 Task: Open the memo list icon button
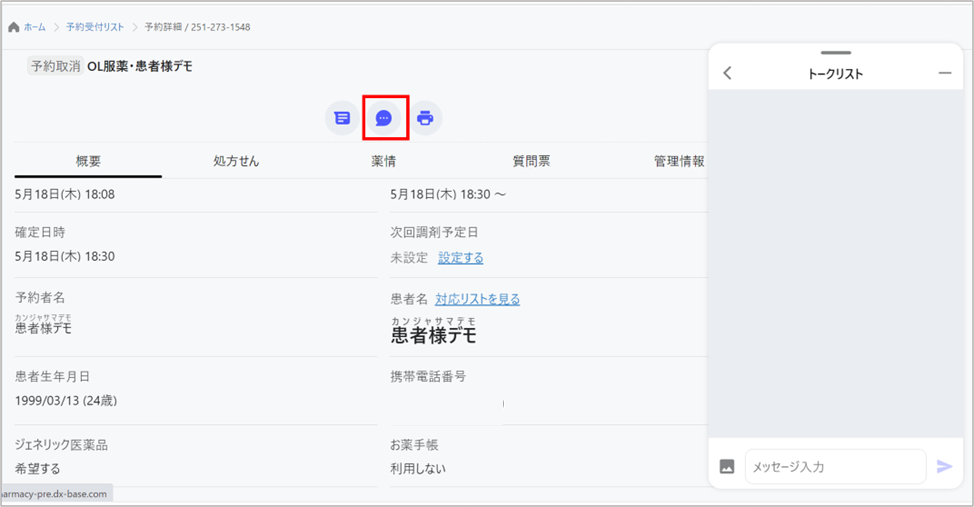tap(342, 118)
